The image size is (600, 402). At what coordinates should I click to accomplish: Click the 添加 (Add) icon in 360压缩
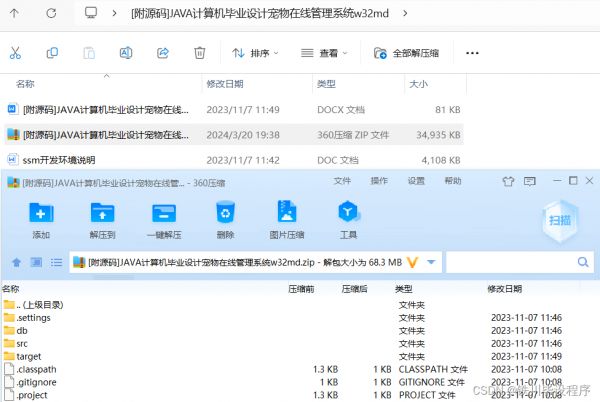point(41,212)
